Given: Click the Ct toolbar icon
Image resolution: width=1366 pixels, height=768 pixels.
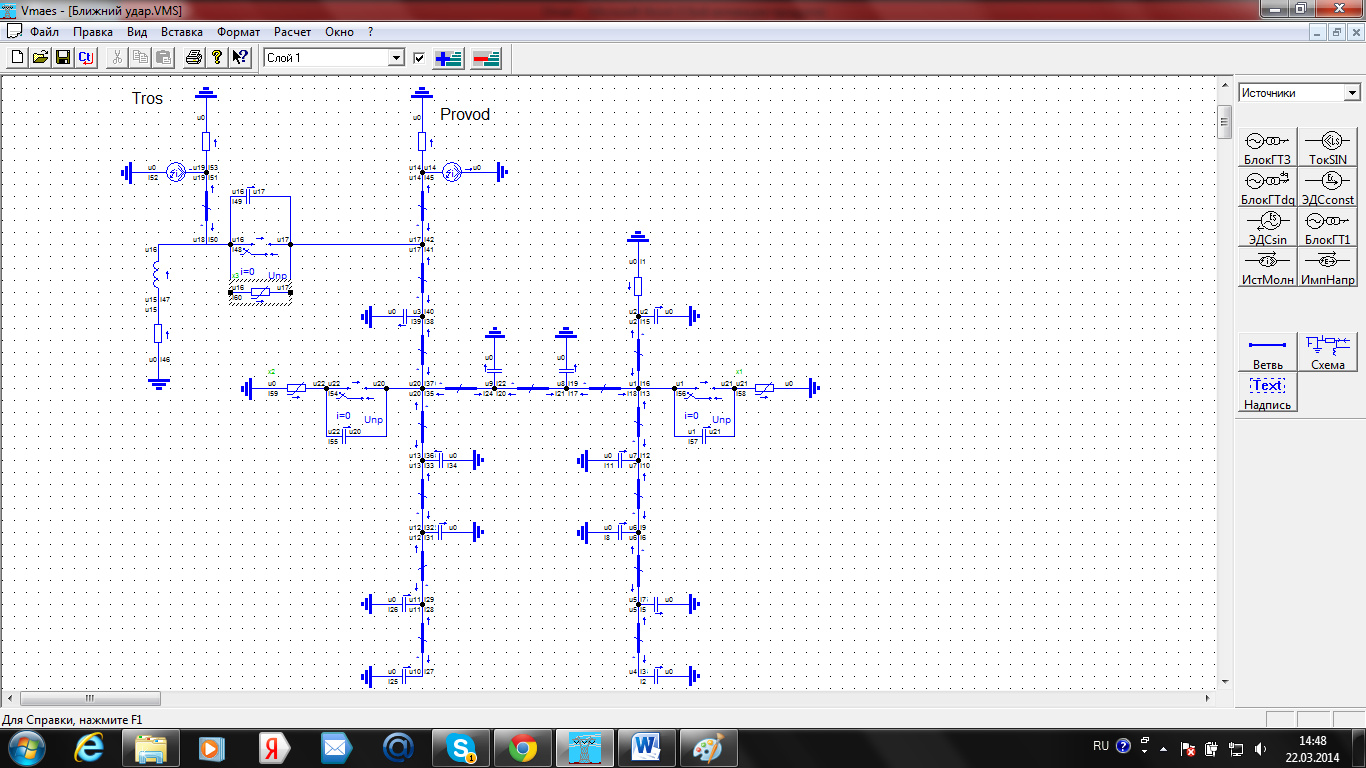Looking at the screenshot, I should click(x=85, y=58).
